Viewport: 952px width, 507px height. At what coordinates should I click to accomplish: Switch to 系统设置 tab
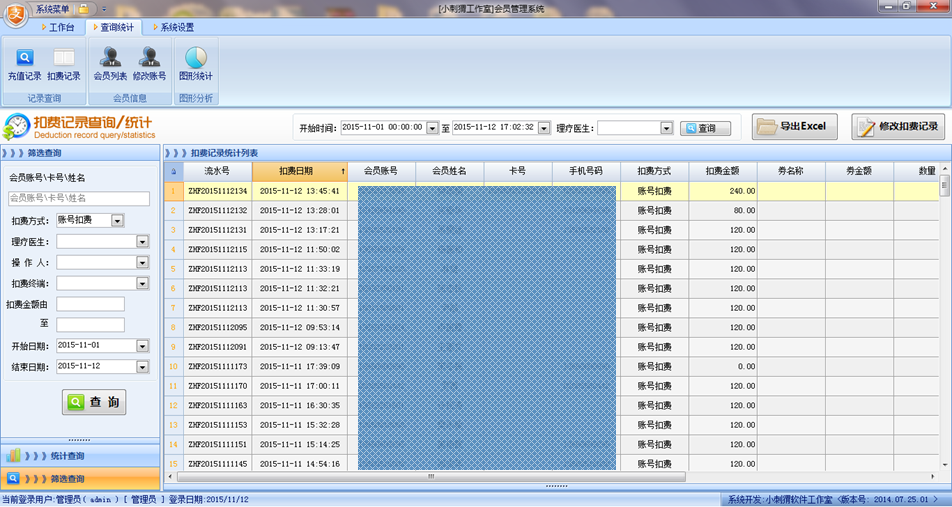(x=174, y=27)
